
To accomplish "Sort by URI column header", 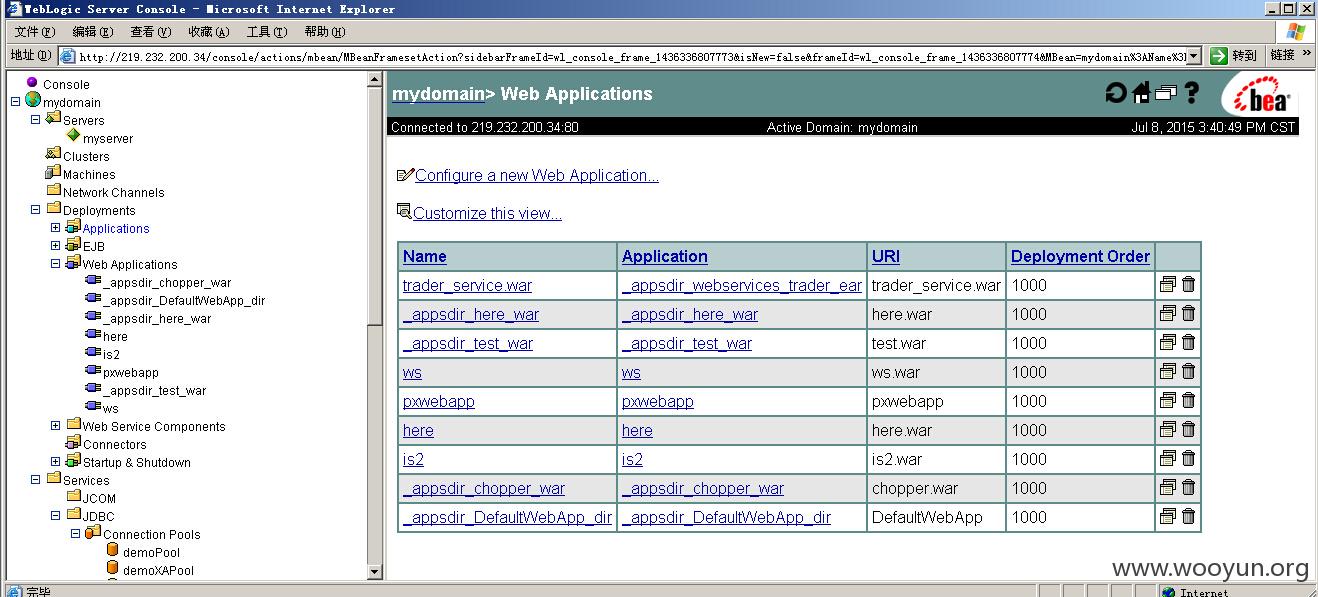I will [x=886, y=257].
